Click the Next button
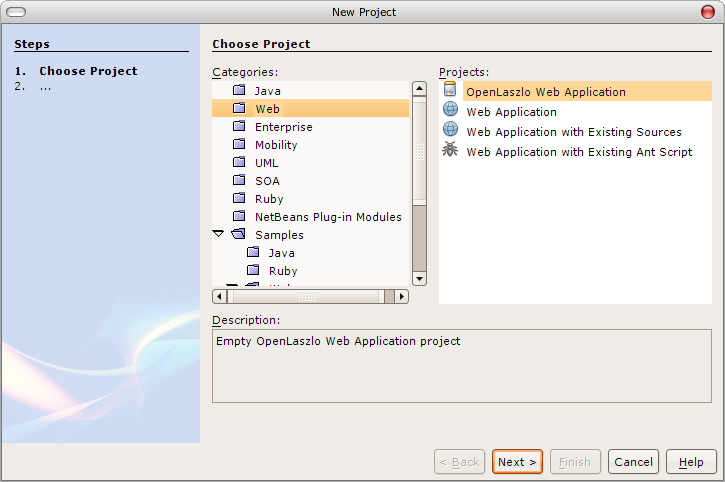The image size is (725, 482). click(517, 462)
